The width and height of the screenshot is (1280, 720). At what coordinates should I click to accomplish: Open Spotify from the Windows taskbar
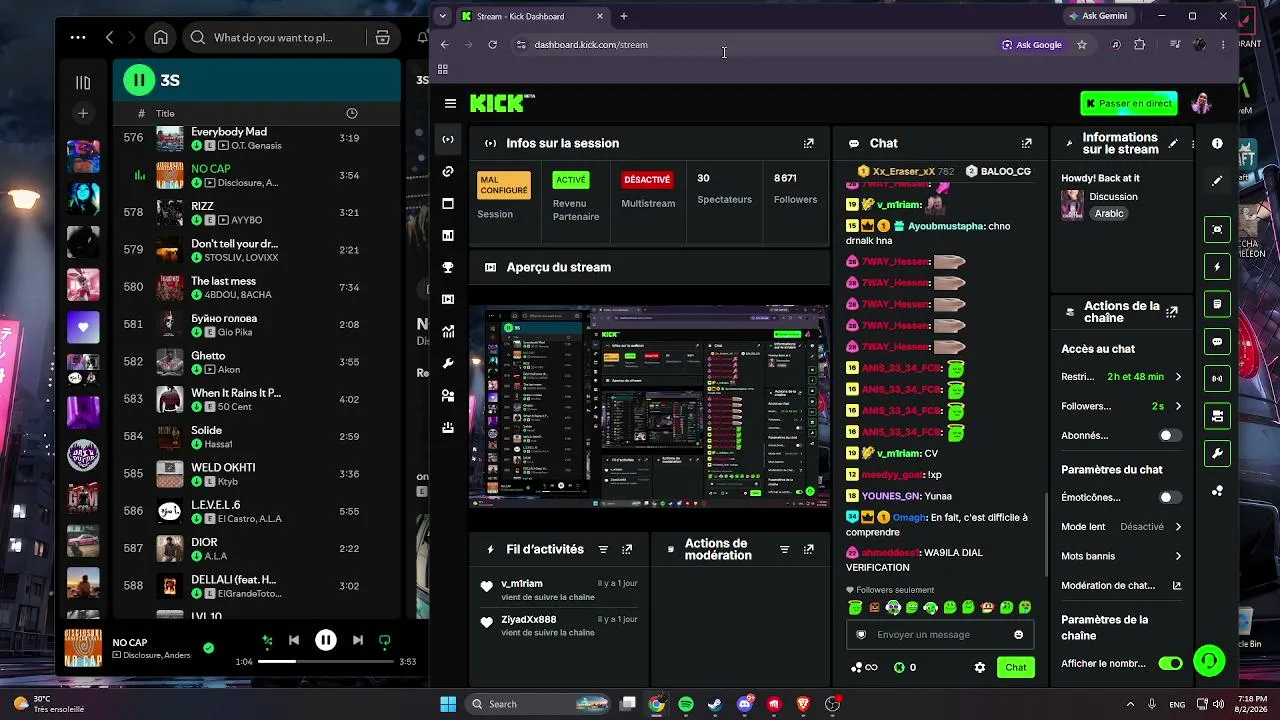coord(686,704)
